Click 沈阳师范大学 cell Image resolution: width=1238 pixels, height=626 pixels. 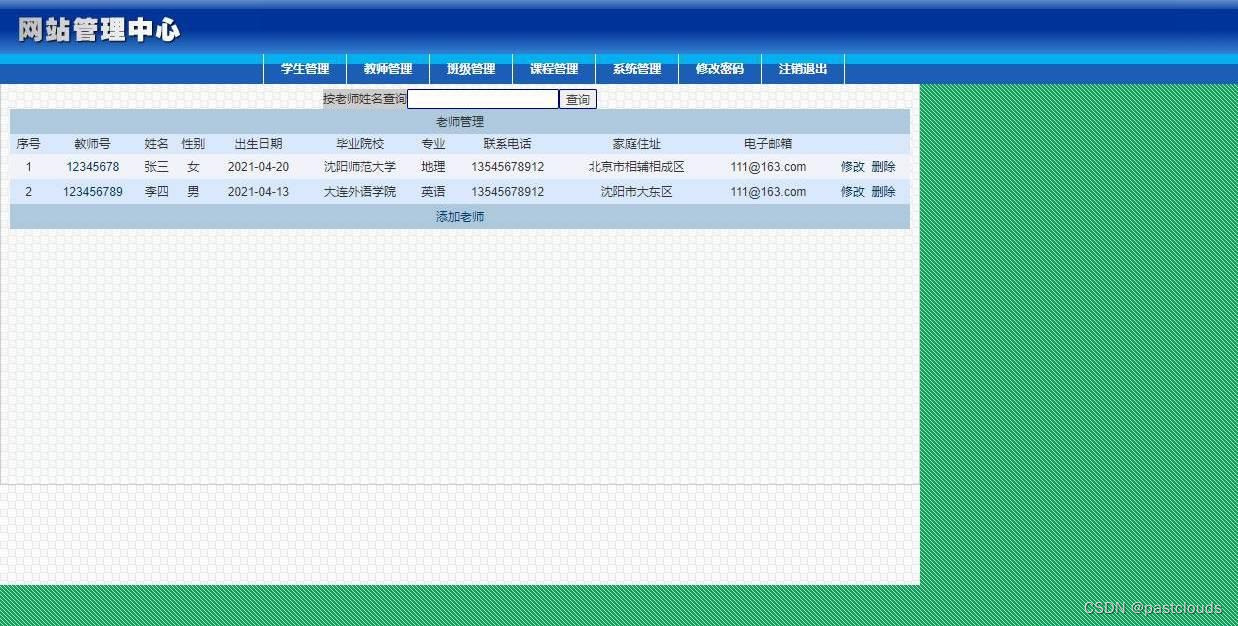tap(360, 167)
